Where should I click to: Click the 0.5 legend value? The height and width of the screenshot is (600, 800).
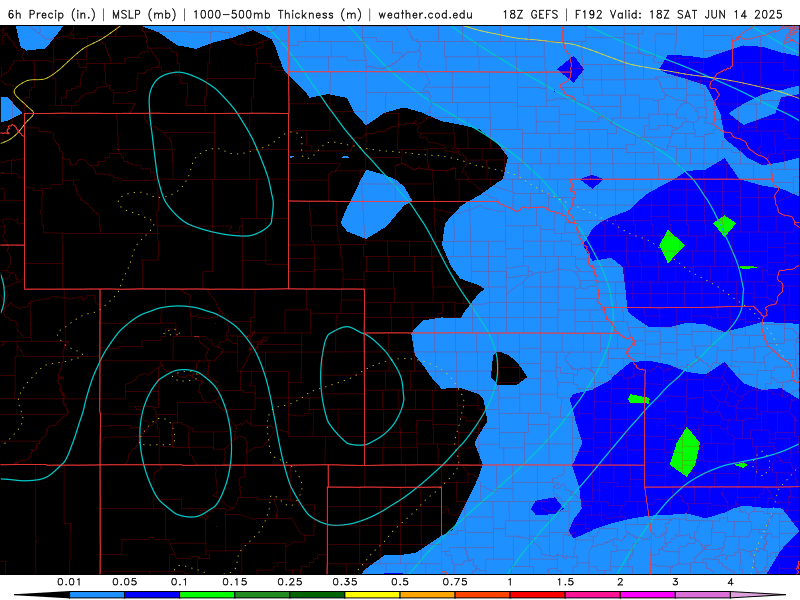tap(400, 582)
